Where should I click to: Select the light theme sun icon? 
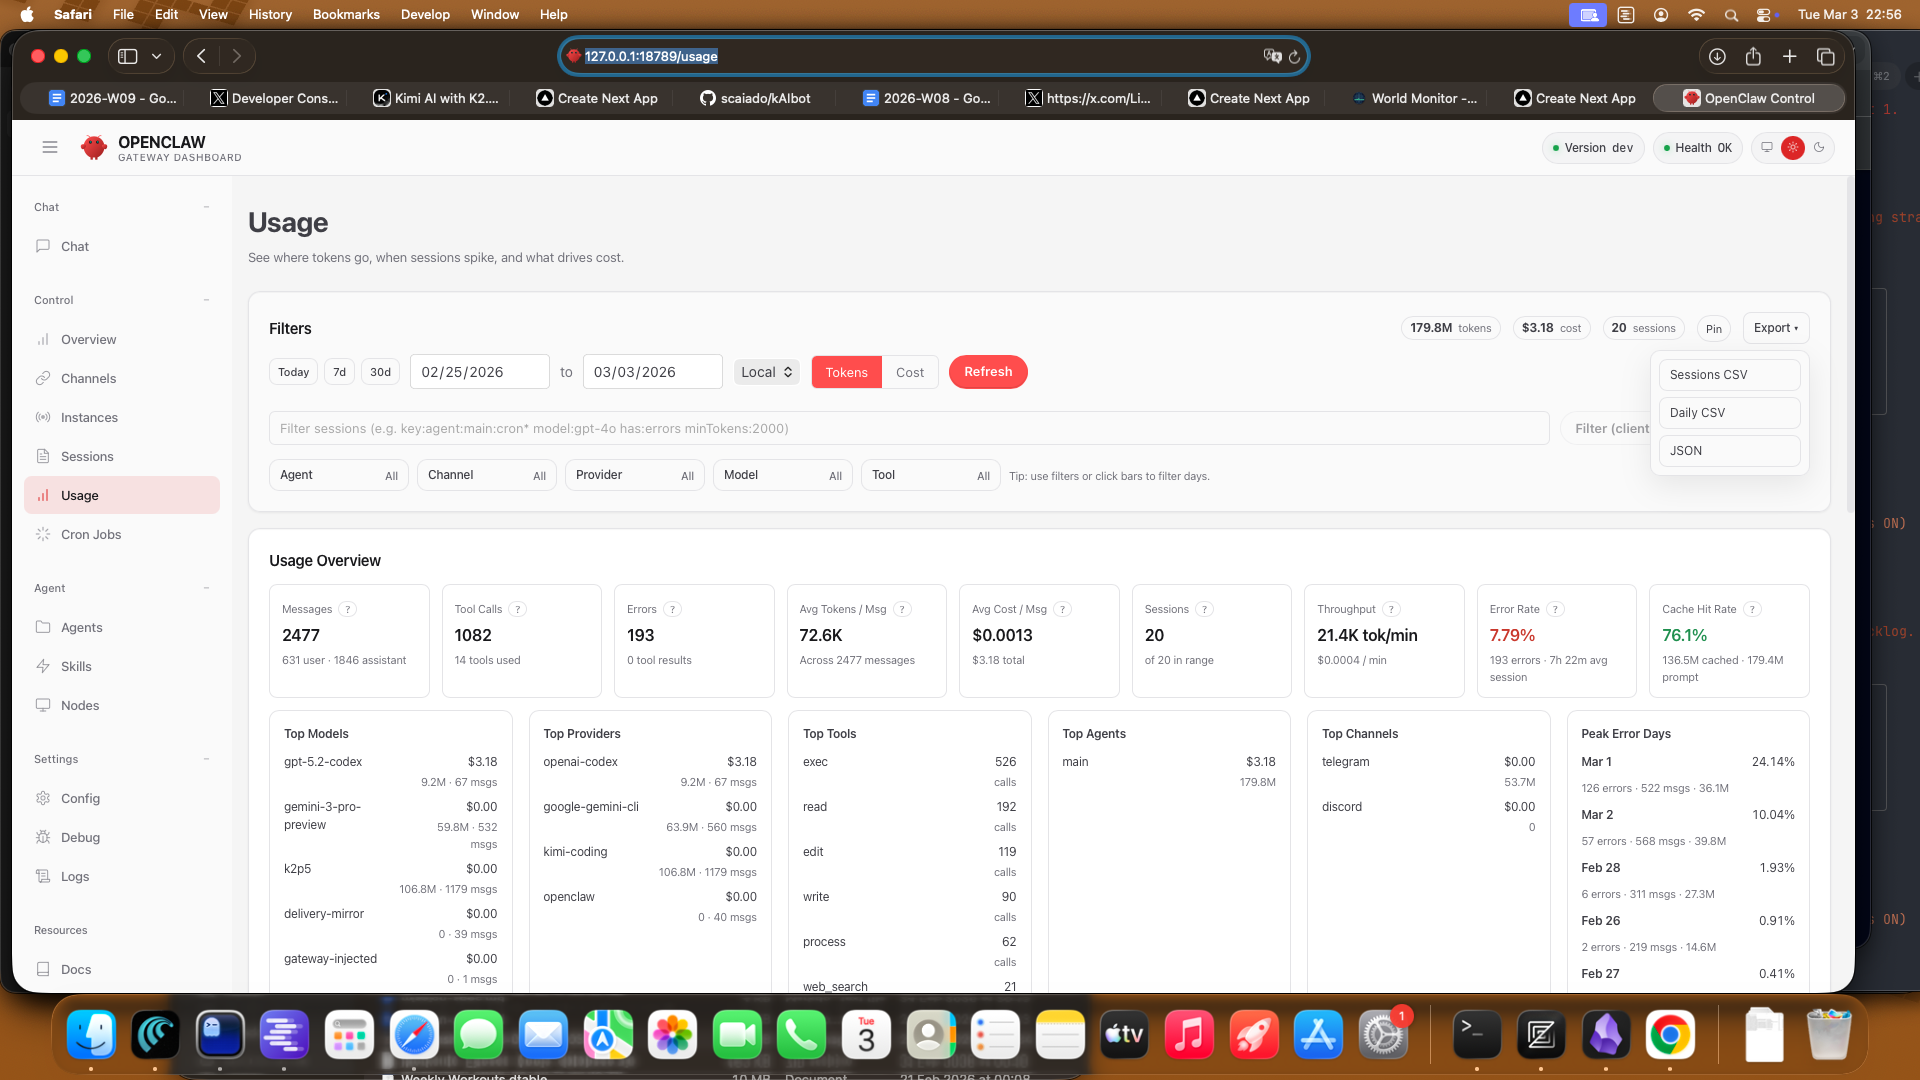coord(1793,148)
